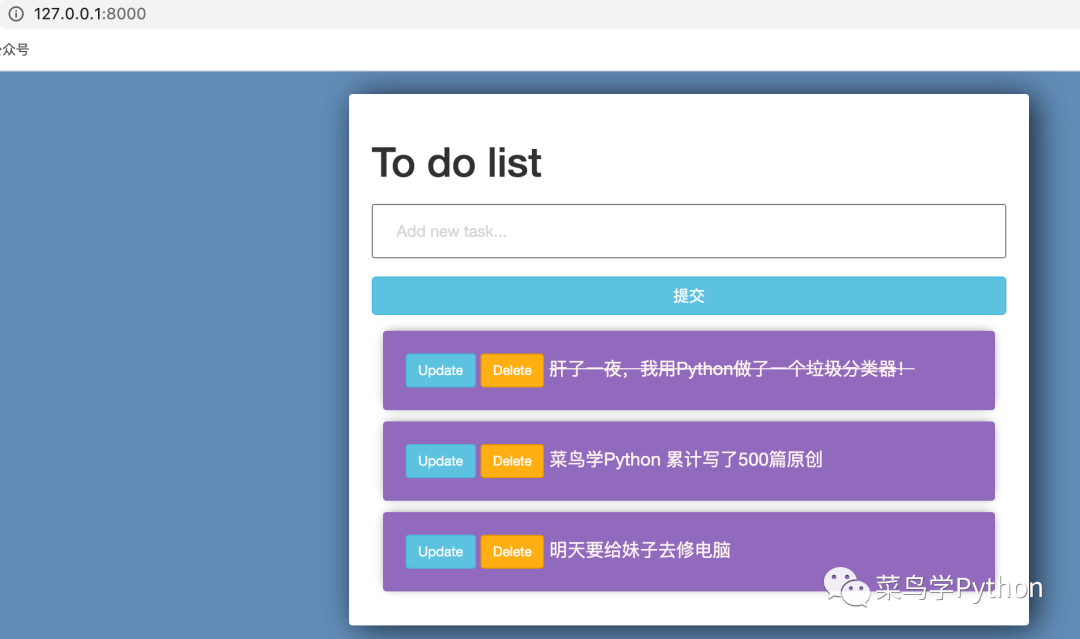1080x639 pixels.
Task: Select the third purple task card
Action: 689,551
